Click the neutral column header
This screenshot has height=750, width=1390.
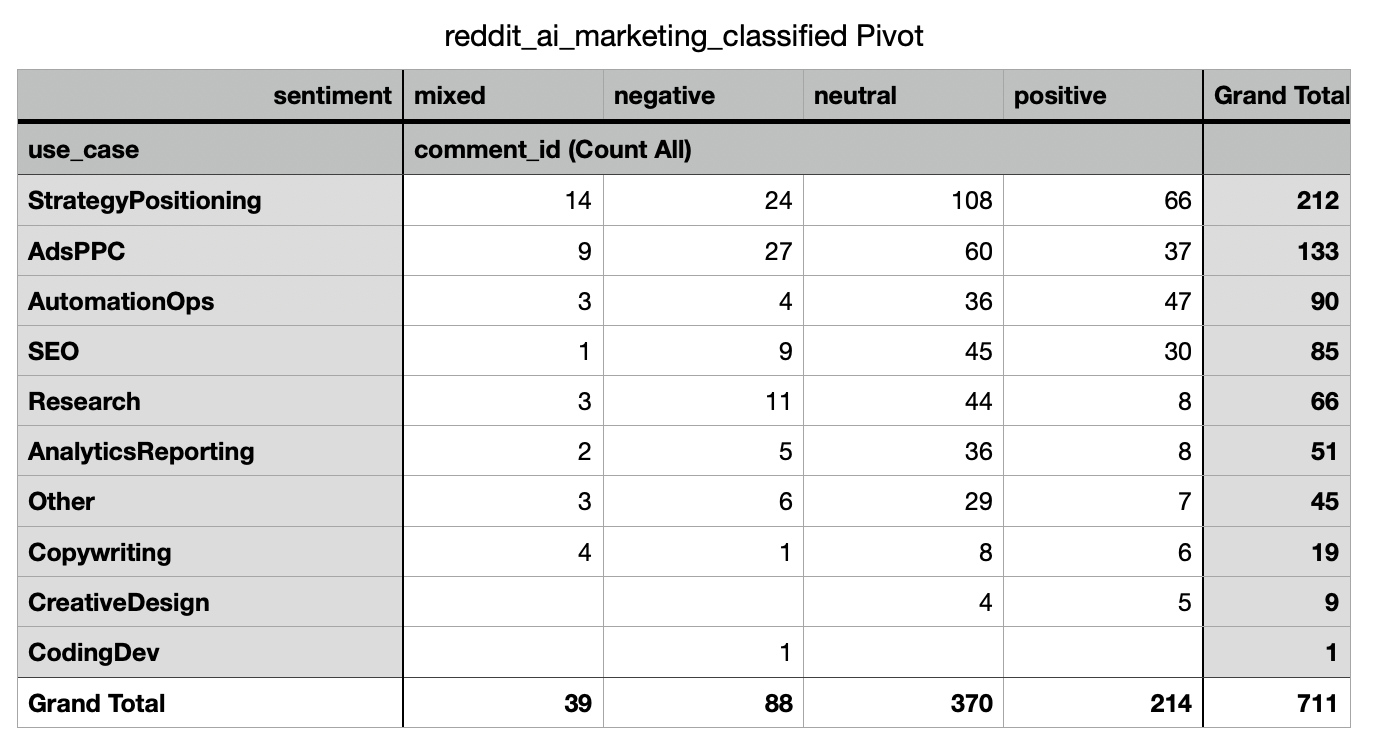click(x=855, y=96)
